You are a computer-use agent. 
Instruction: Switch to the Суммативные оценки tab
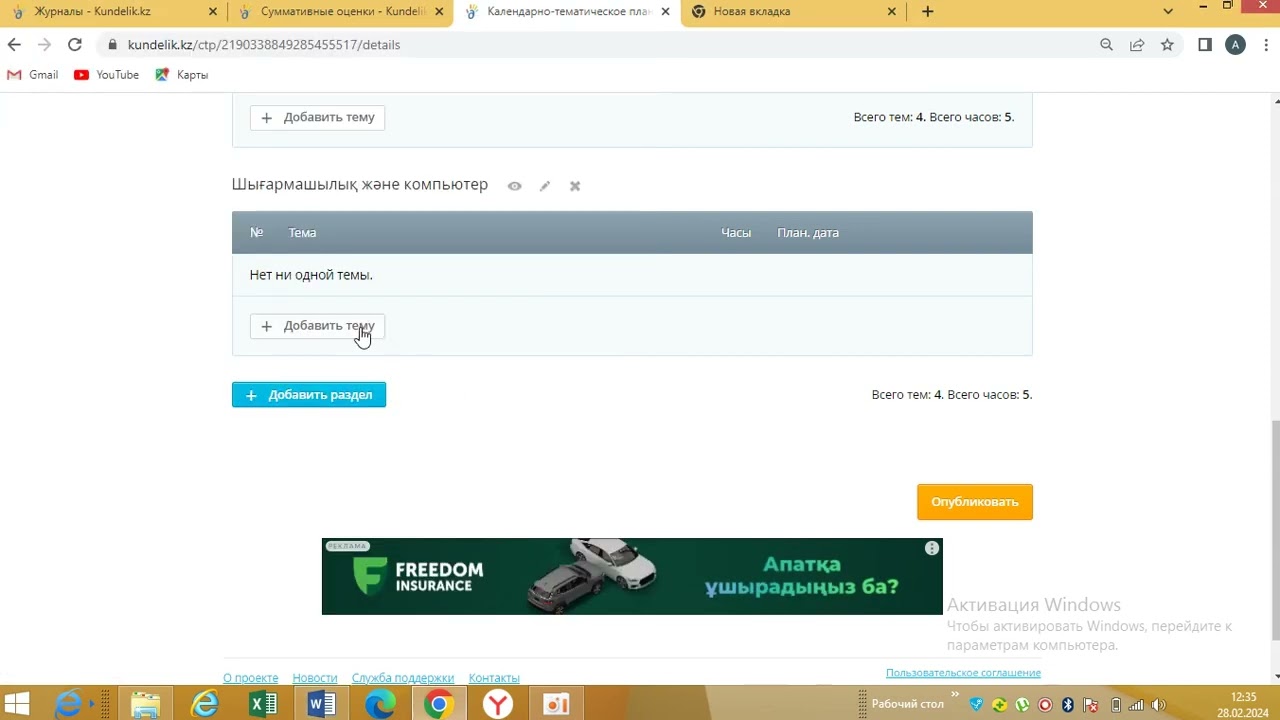point(340,12)
